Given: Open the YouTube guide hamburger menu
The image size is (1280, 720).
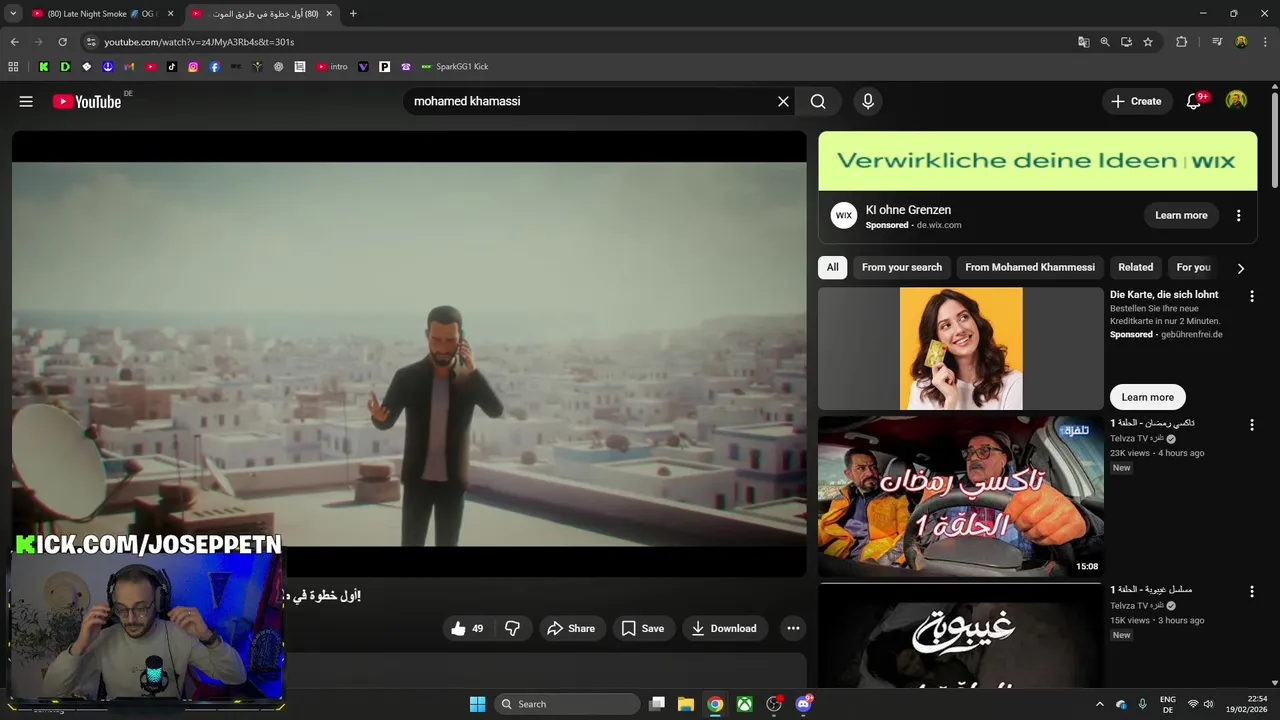Looking at the screenshot, I should (x=26, y=101).
